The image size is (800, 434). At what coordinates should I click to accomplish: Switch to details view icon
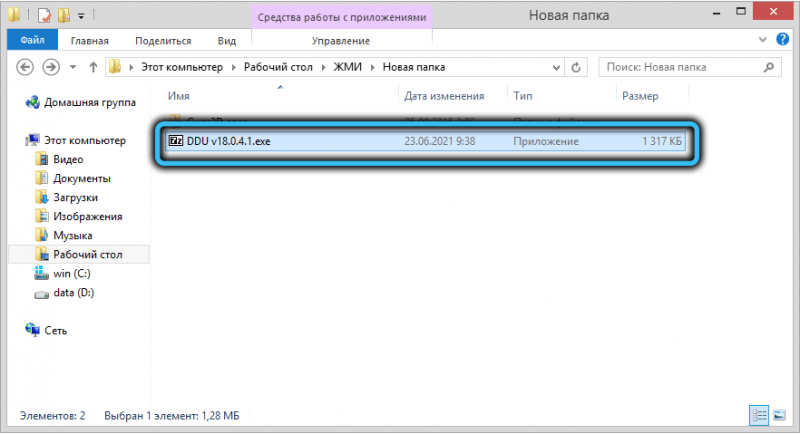coord(759,416)
